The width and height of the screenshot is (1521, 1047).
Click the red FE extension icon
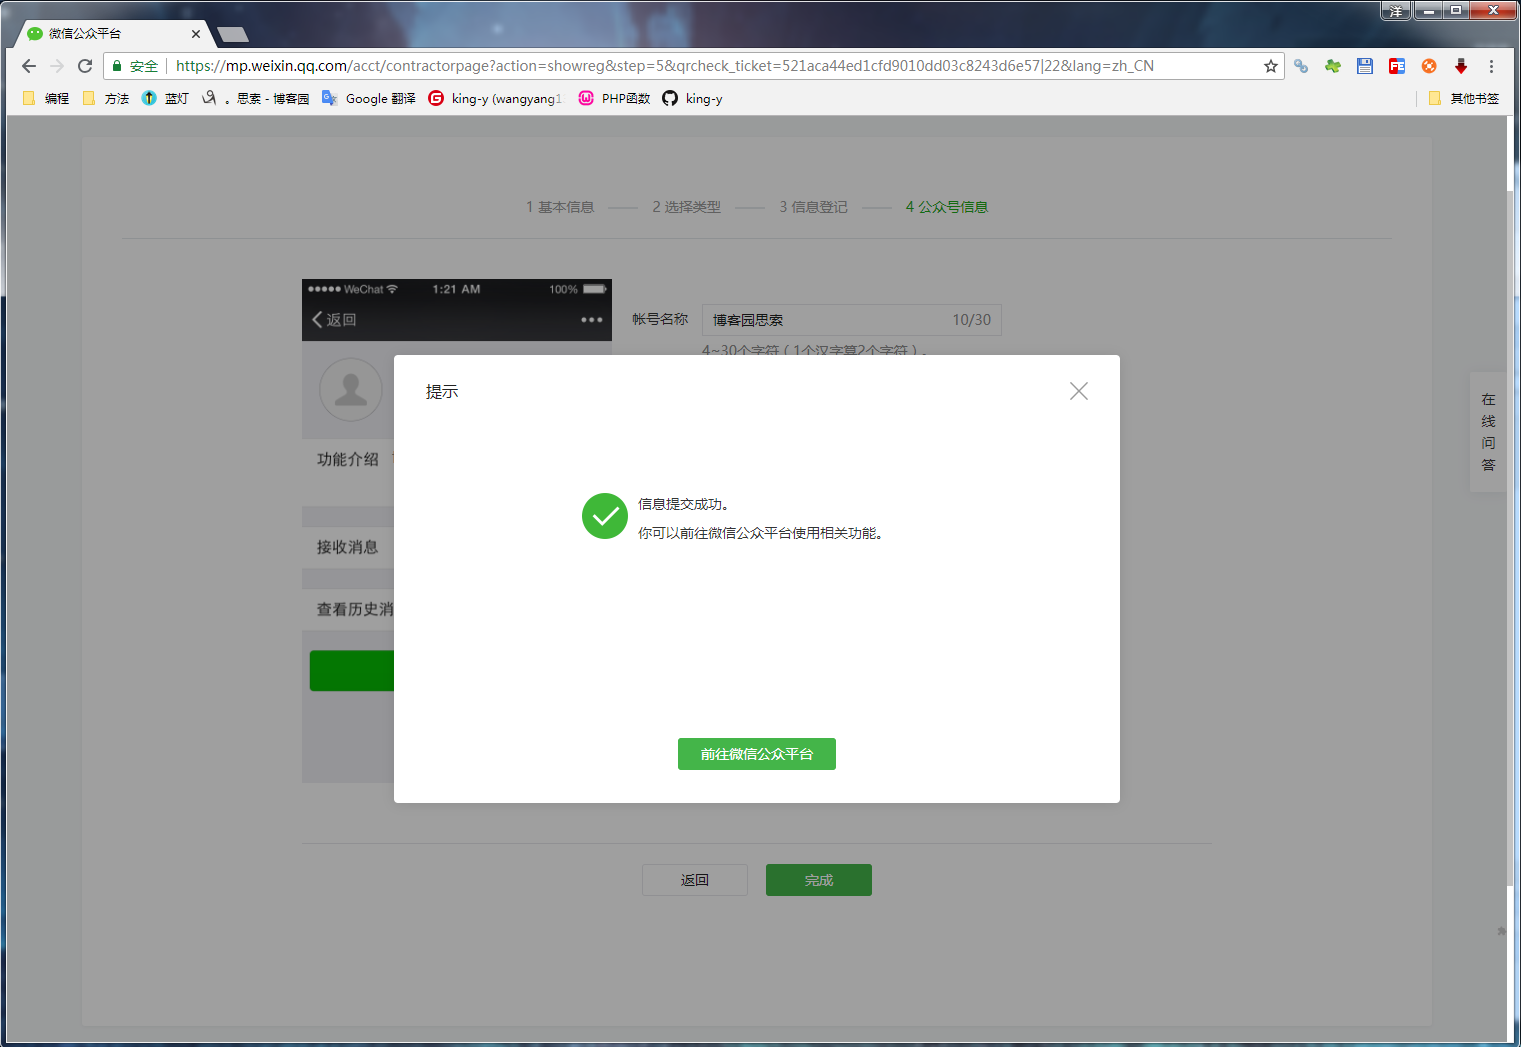(x=1397, y=66)
